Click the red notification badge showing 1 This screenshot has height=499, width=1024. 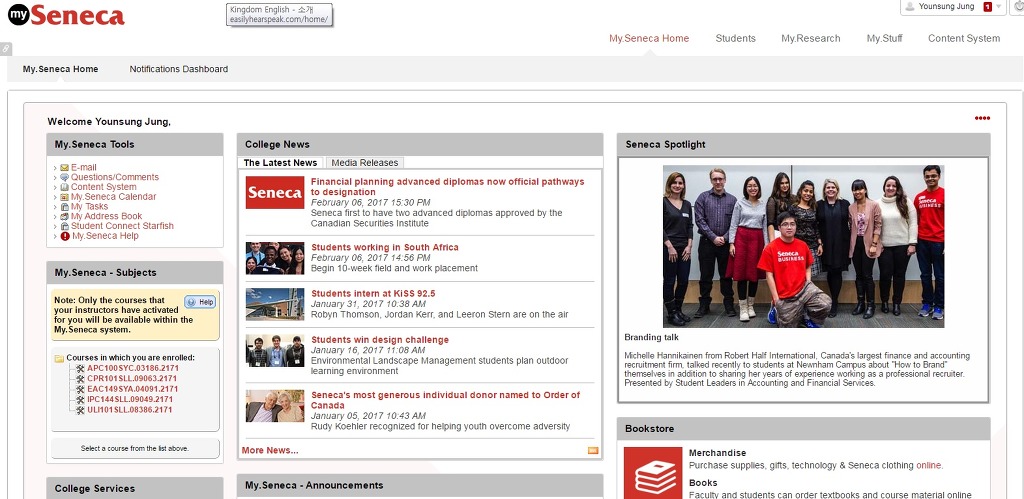(987, 7)
